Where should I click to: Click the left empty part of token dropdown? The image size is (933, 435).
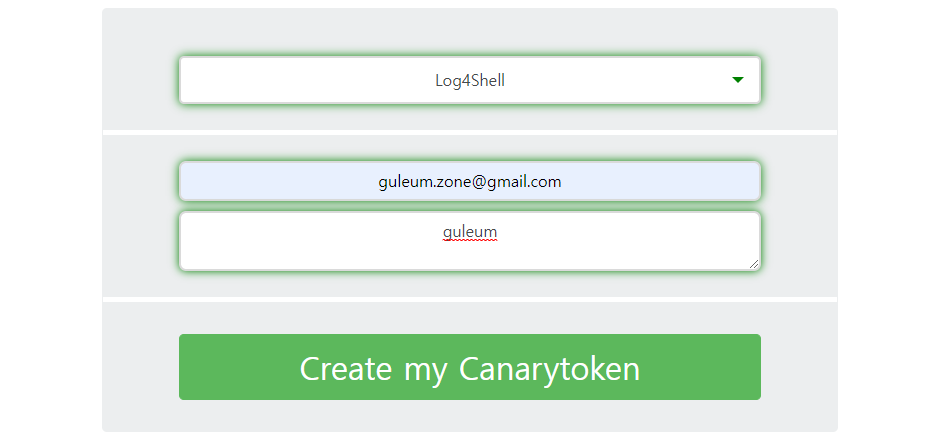(303, 80)
